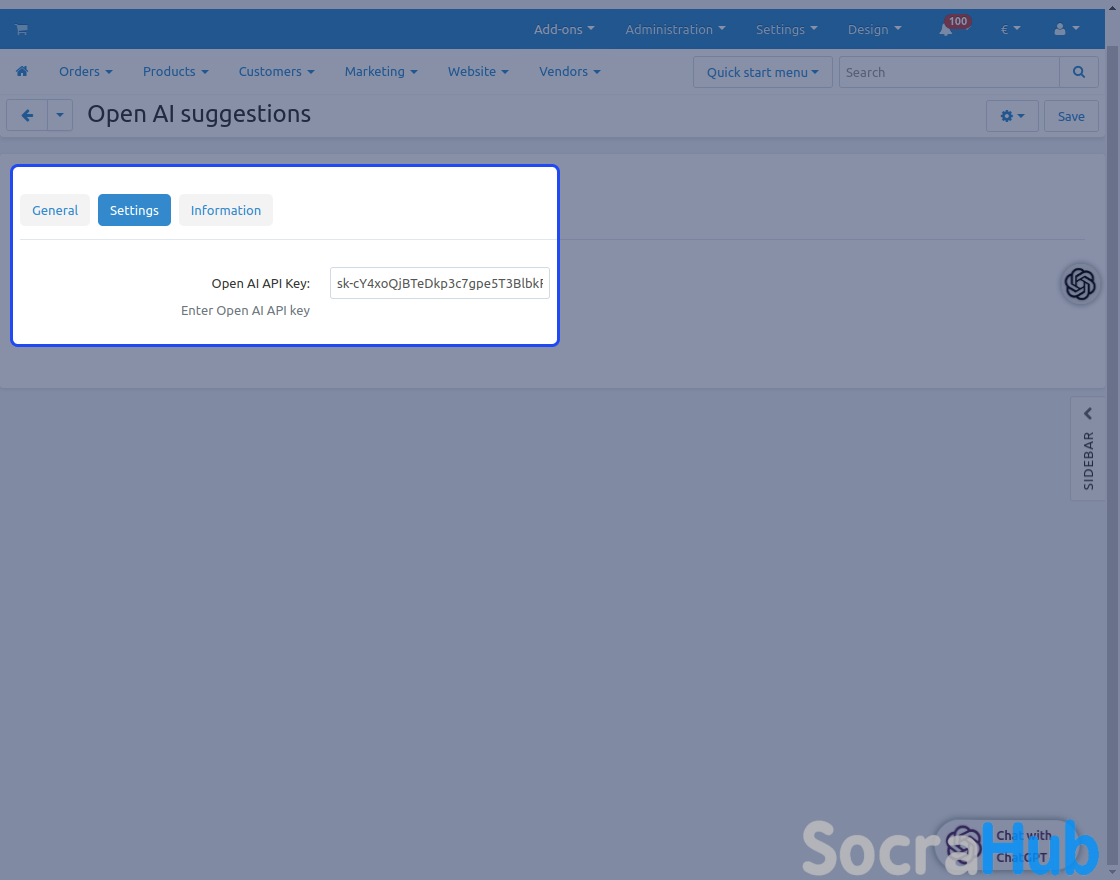Open the user account menu icon
This screenshot has height=880, width=1120.
pos(1066,30)
